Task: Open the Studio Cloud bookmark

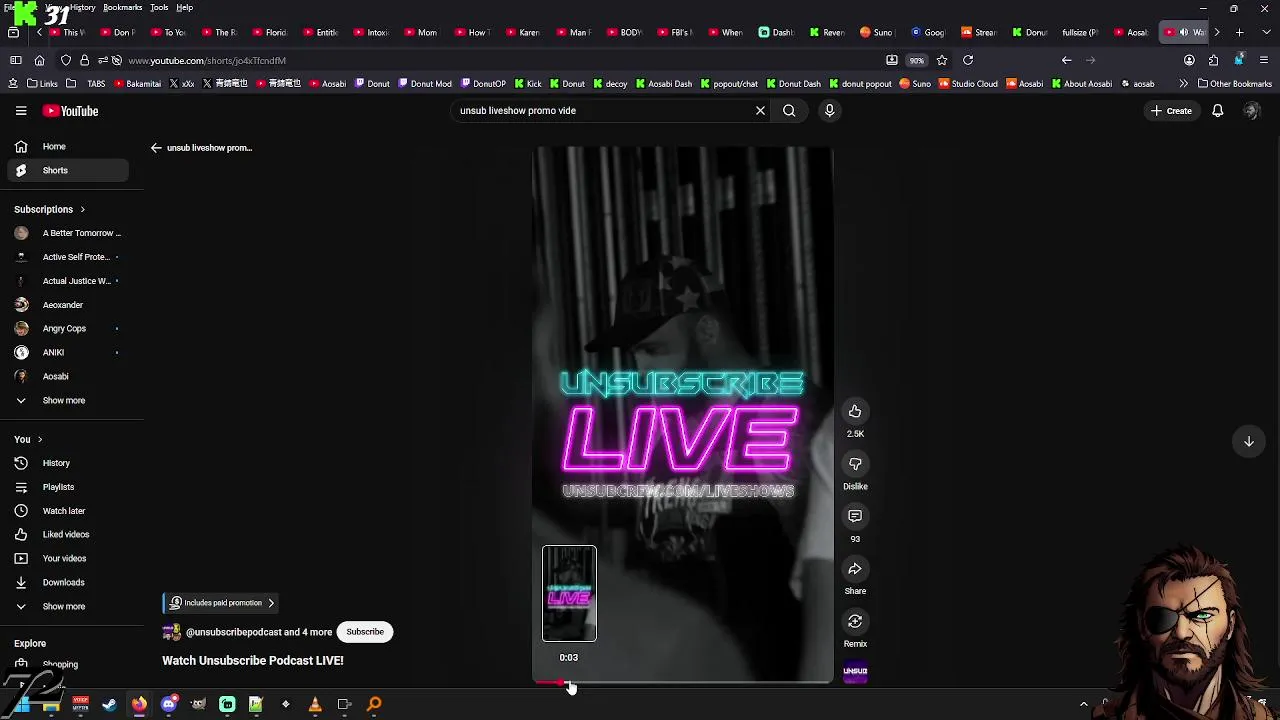Action: pos(968,84)
